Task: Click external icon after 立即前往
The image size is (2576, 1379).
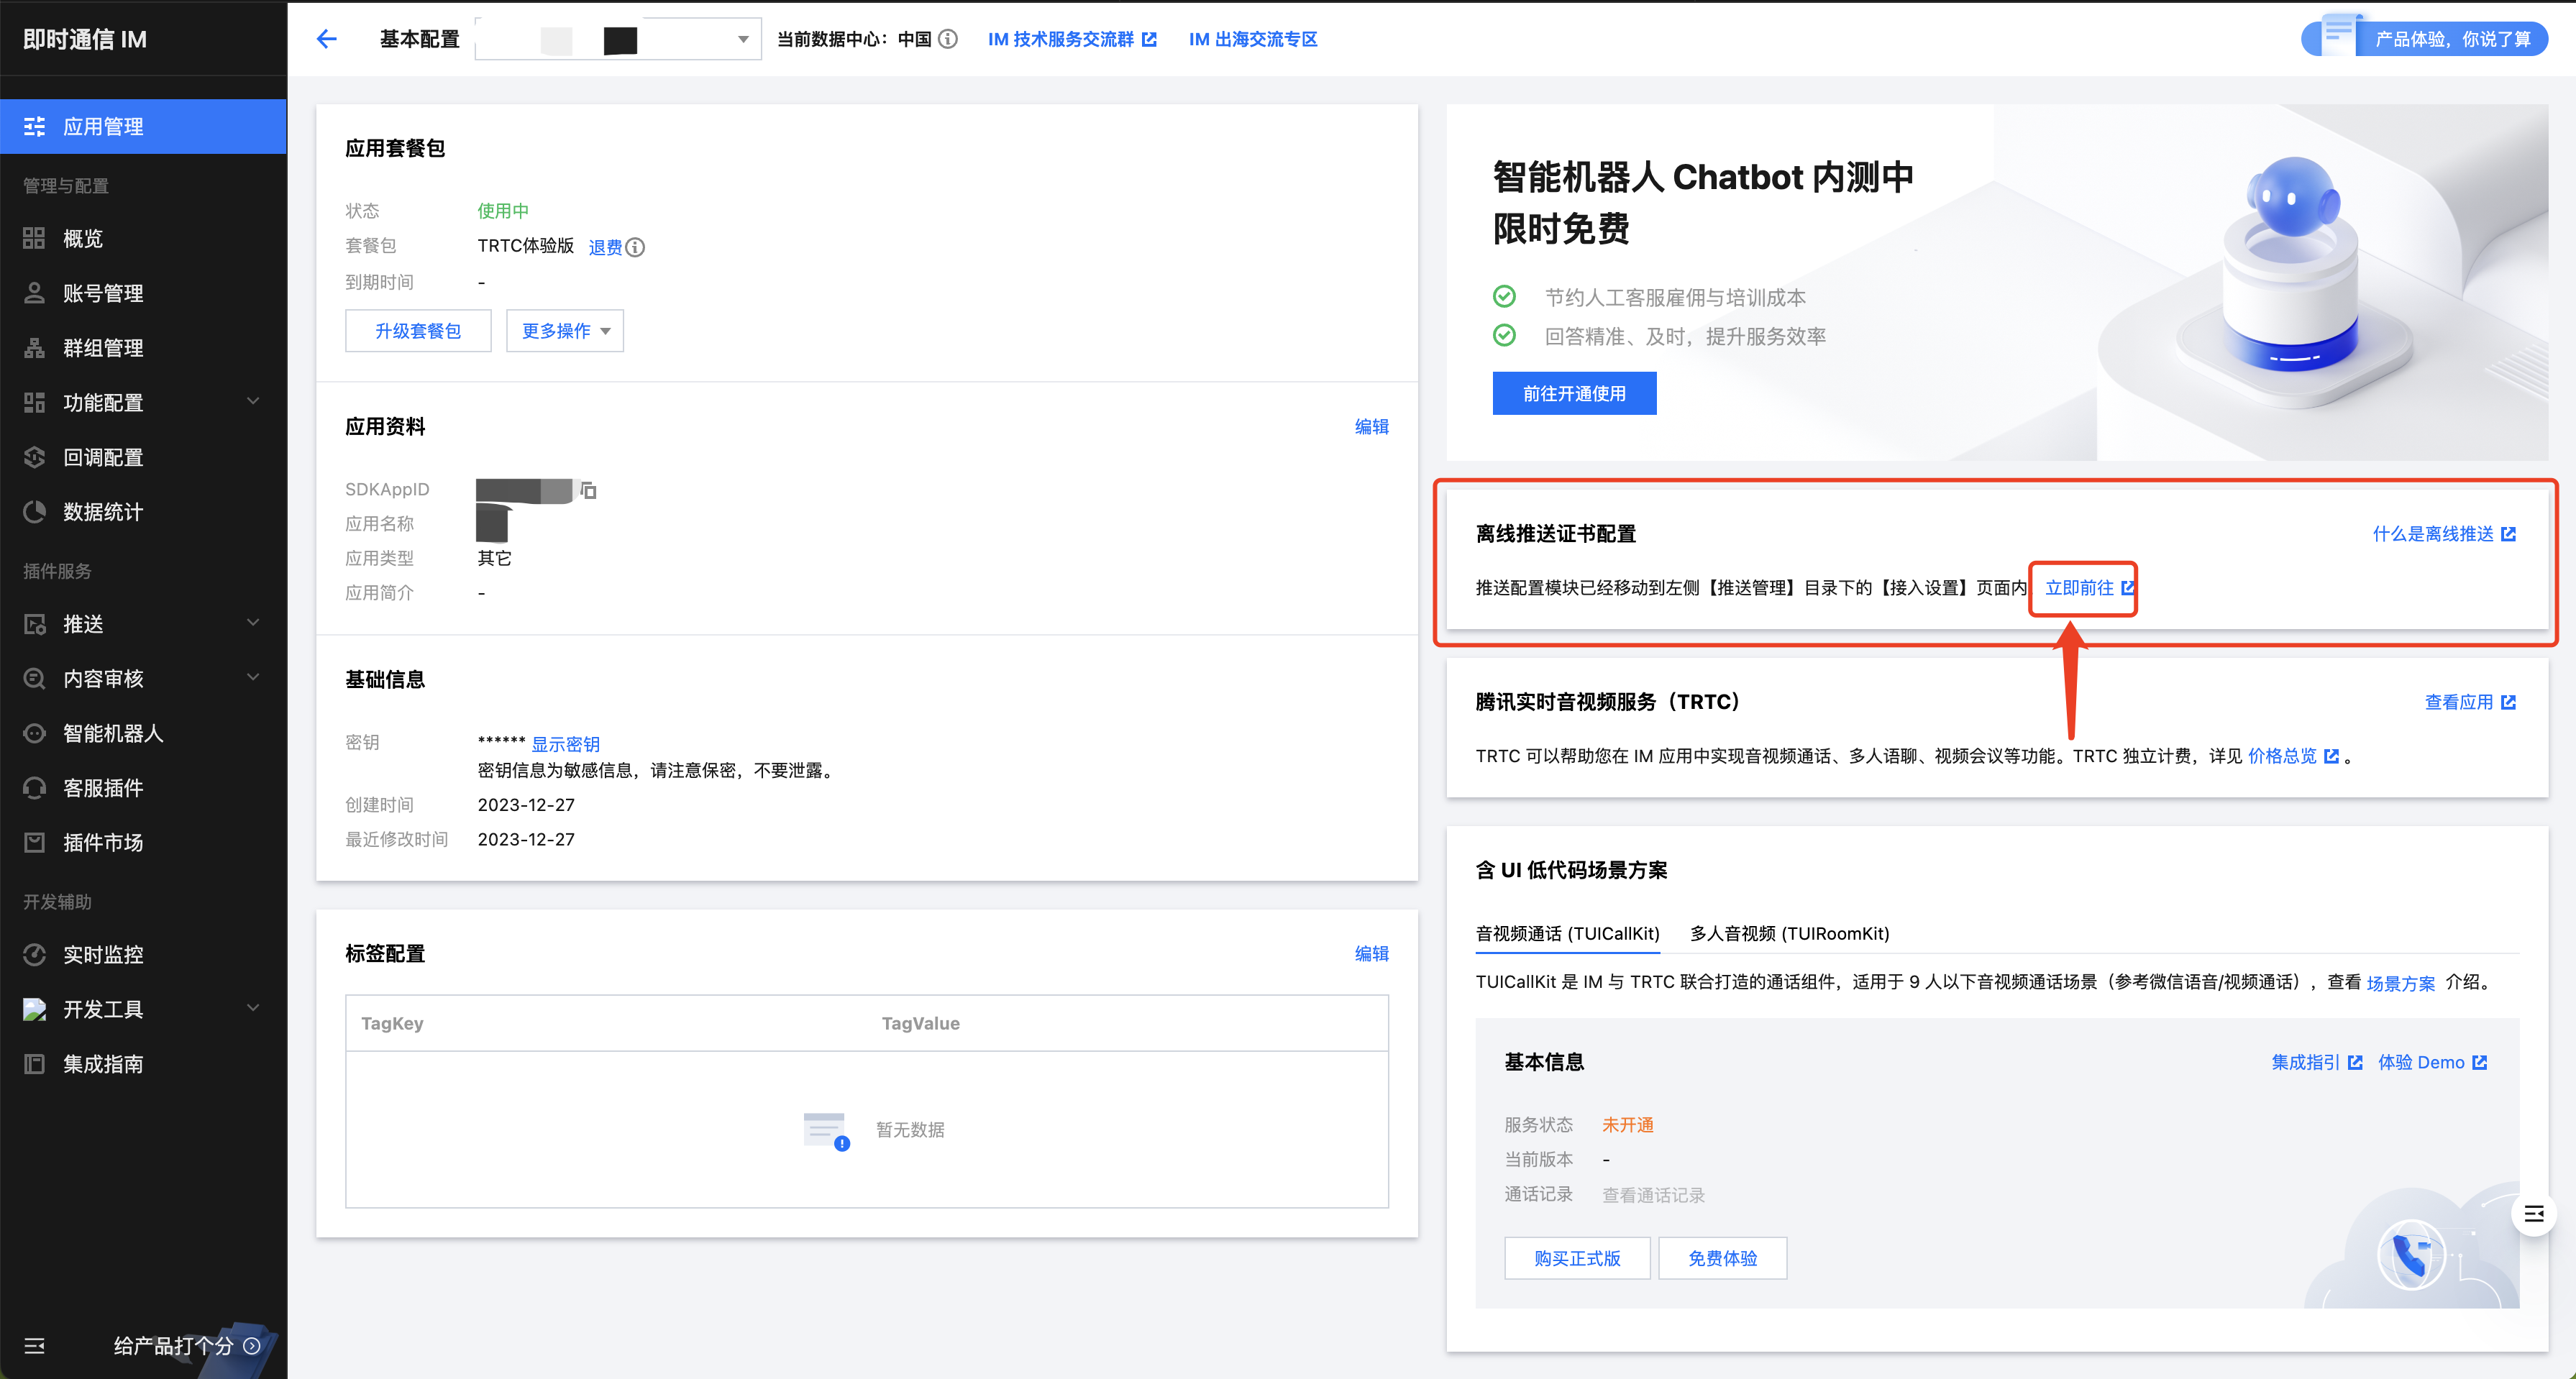Action: (x=2127, y=588)
